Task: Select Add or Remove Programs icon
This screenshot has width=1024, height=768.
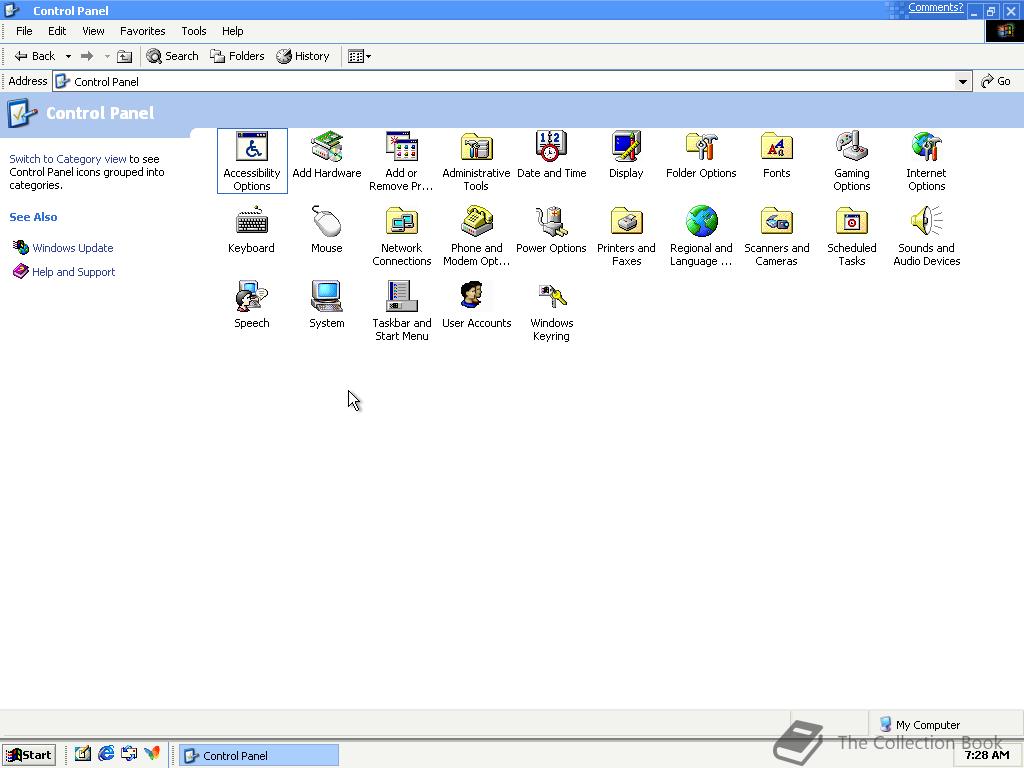Action: click(401, 161)
